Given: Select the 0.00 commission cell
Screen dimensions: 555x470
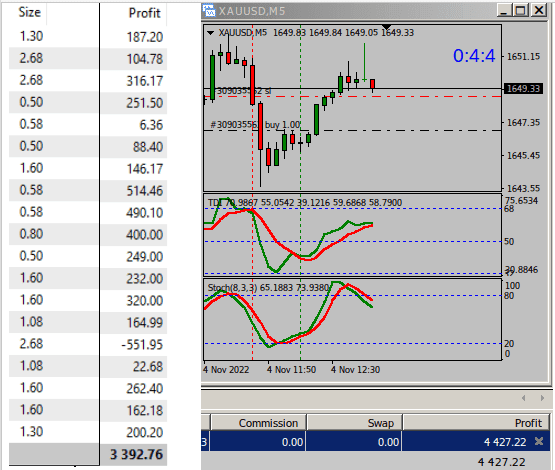Looking at the screenshot, I should (x=258, y=442).
